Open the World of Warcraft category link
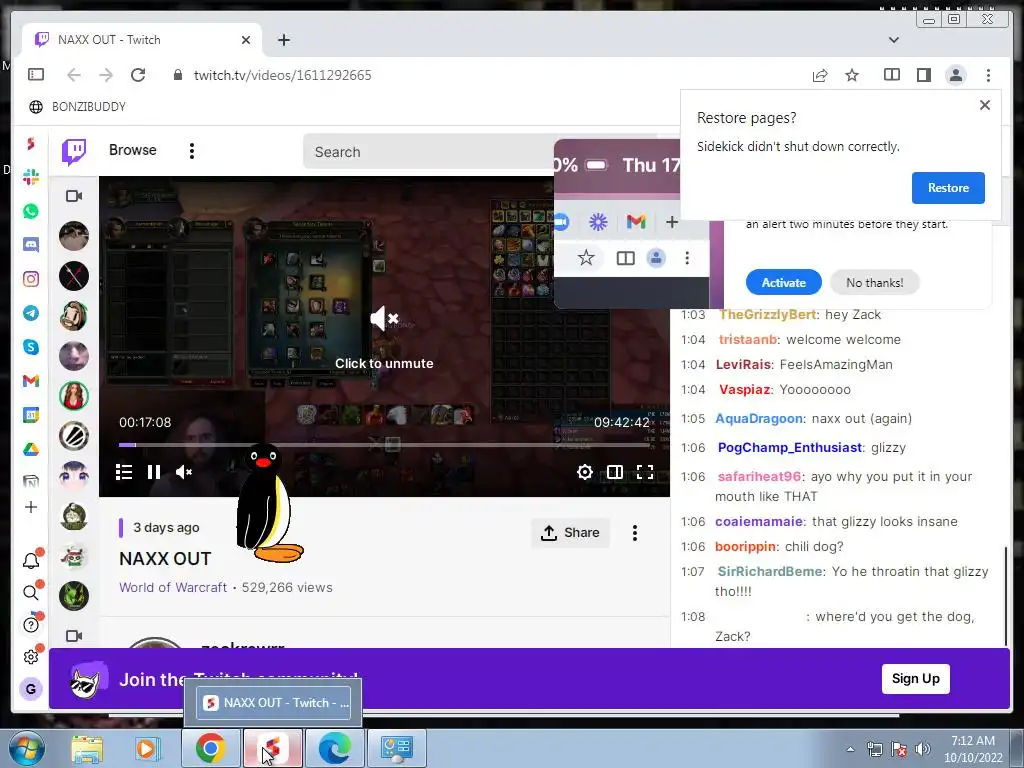Screen dimensions: 1024x768 tap(172, 587)
